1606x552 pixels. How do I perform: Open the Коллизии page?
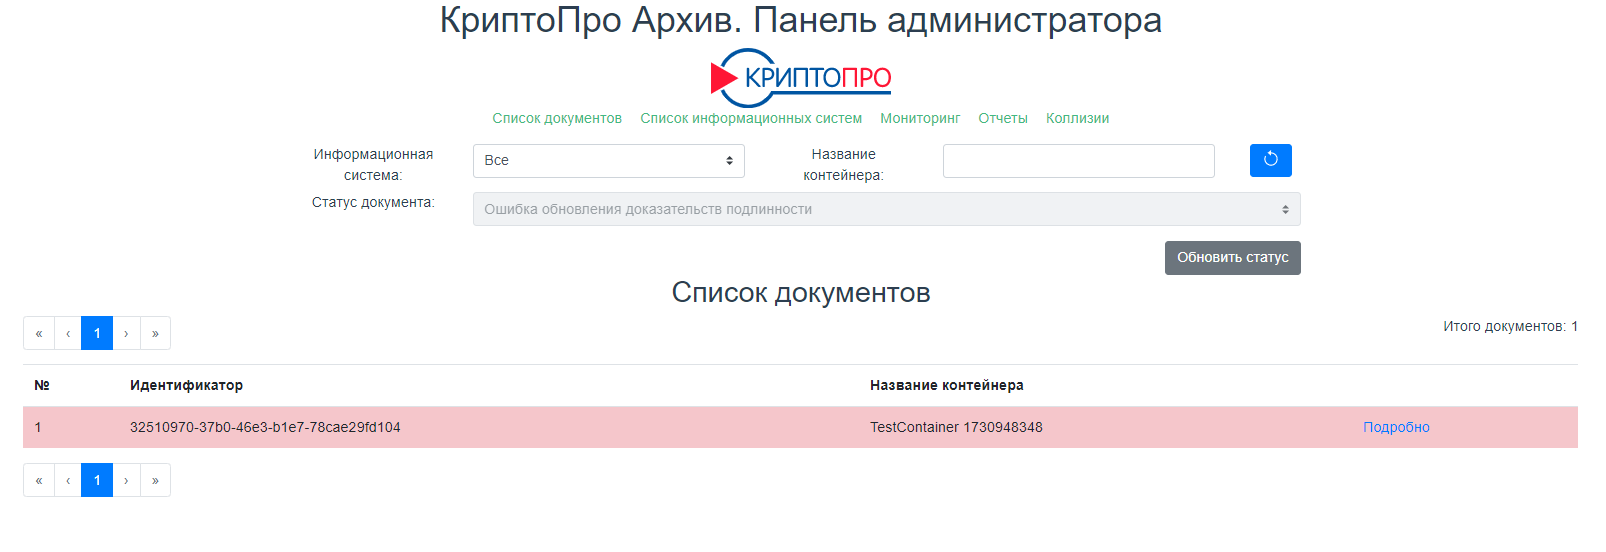1077,118
